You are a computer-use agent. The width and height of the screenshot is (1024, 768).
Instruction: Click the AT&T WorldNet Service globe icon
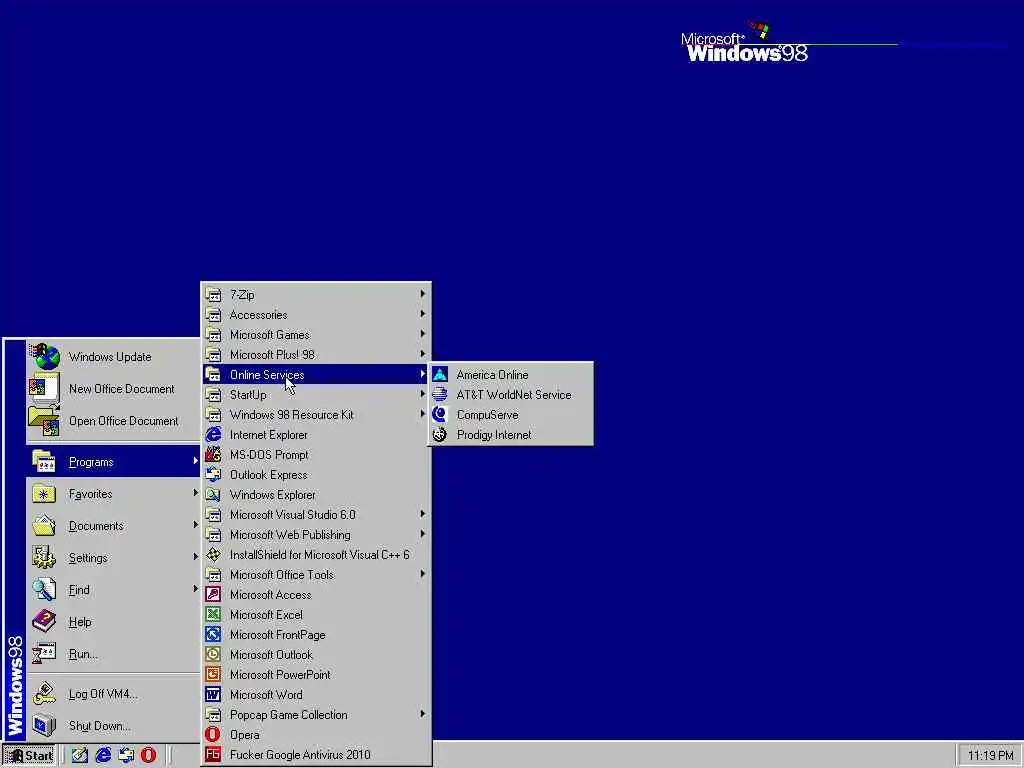click(x=440, y=394)
